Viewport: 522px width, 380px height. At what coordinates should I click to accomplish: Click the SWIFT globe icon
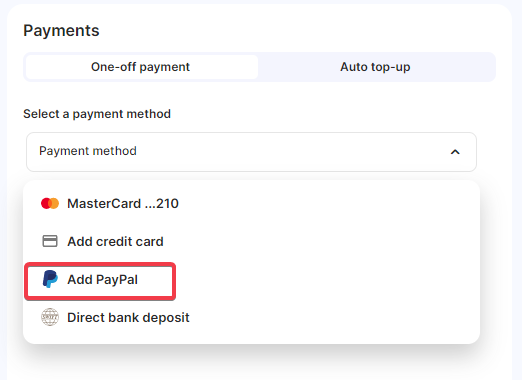(x=50, y=317)
